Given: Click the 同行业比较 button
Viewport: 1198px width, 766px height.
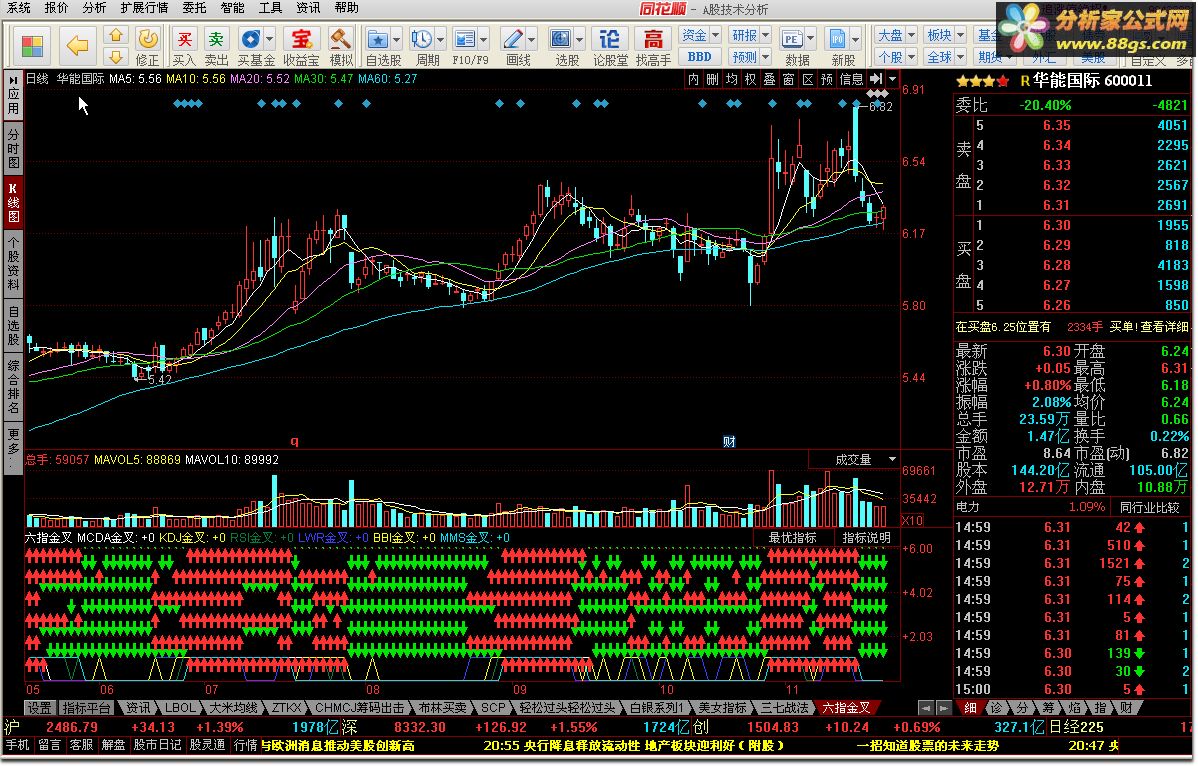Looking at the screenshot, I should coord(1149,507).
